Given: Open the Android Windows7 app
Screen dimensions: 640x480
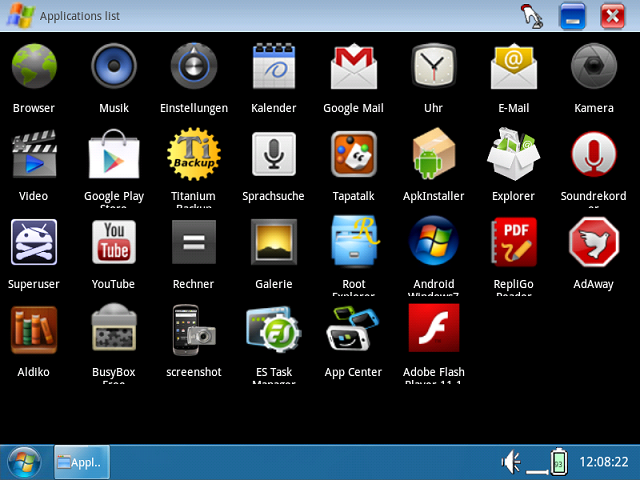Looking at the screenshot, I should coord(433,241).
